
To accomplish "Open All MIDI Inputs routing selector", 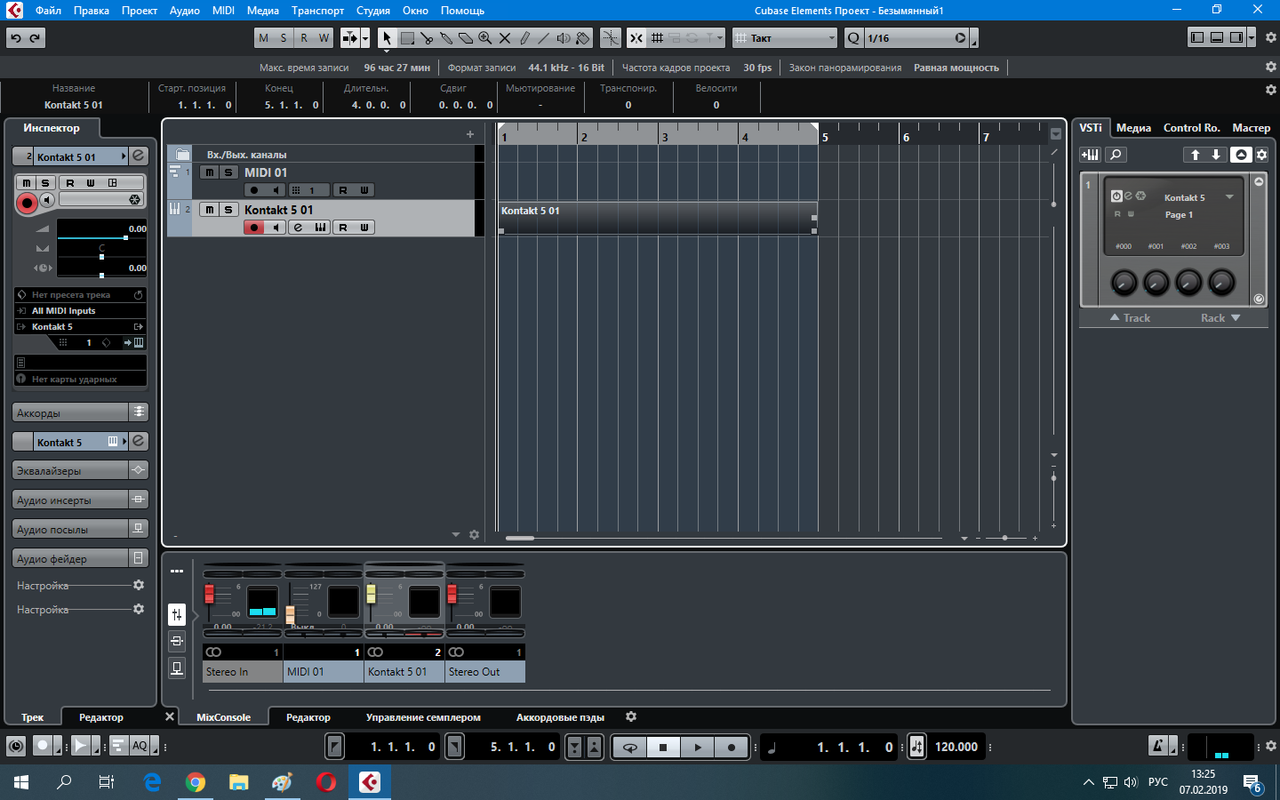I will [x=81, y=311].
